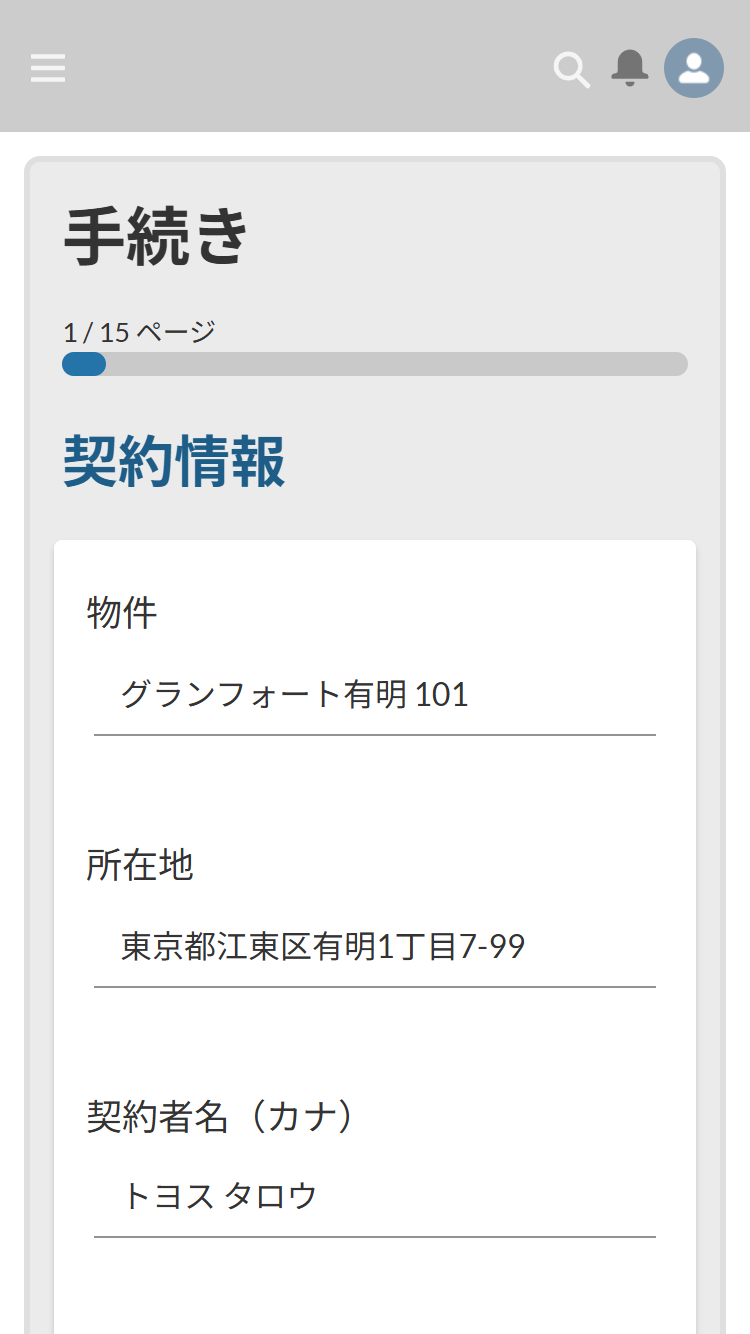Click empty header area beside the menu icon
Screen dimensions: 750x1334
(300, 68)
